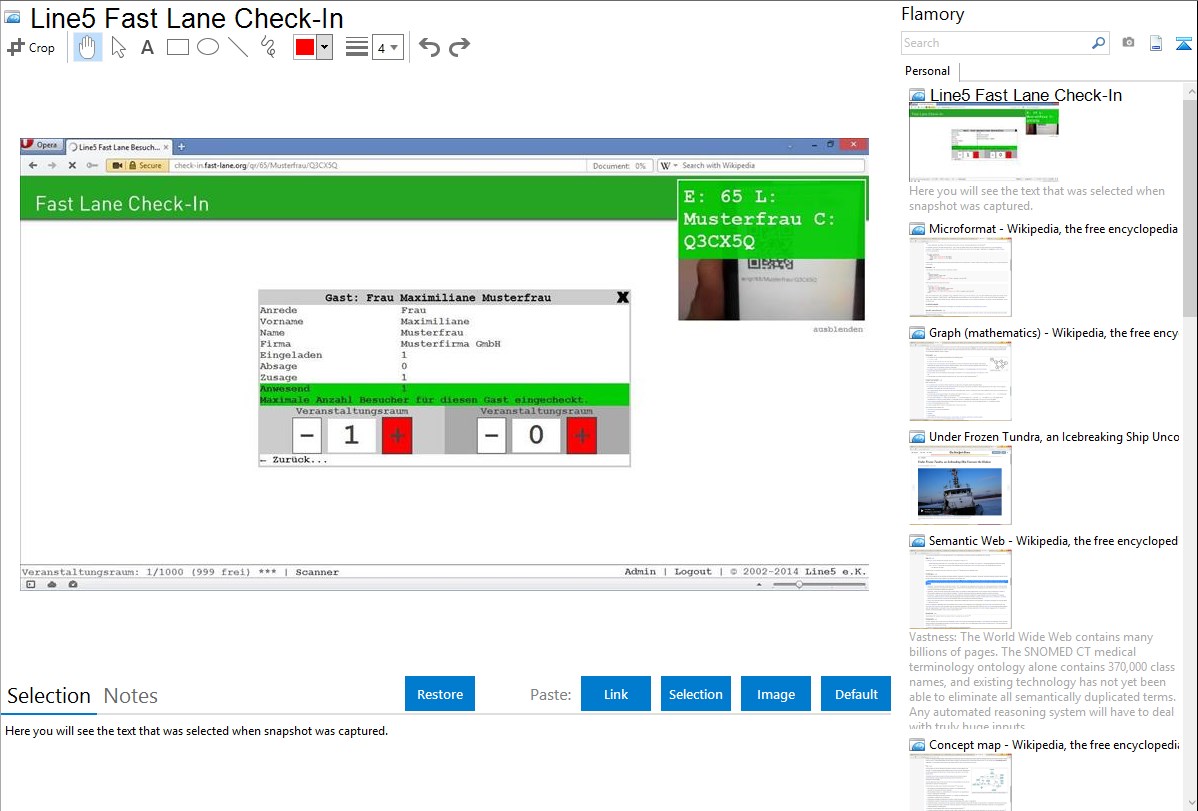Screen dimensions: 1198x811
Task: Open the color picker dropdown arrow
Action: coord(325,47)
